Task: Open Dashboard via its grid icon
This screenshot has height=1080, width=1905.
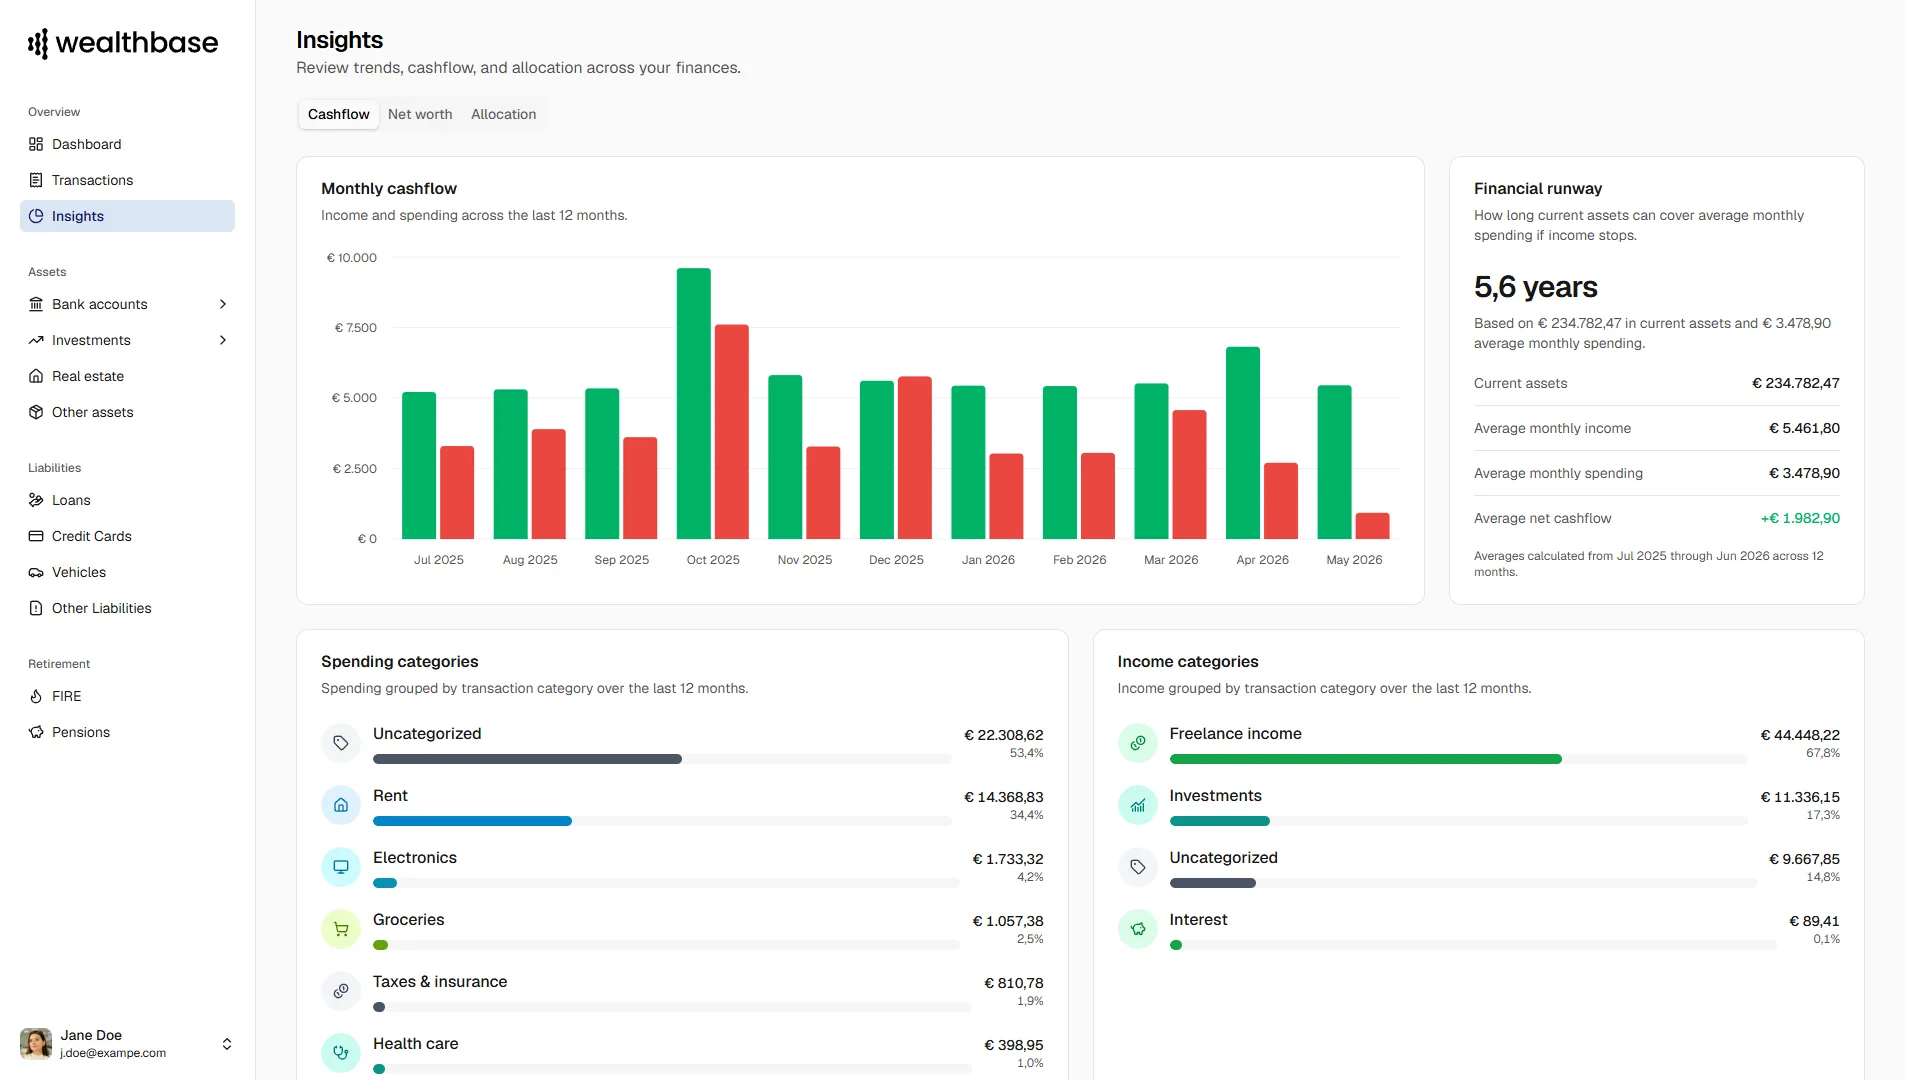Action: 36,144
